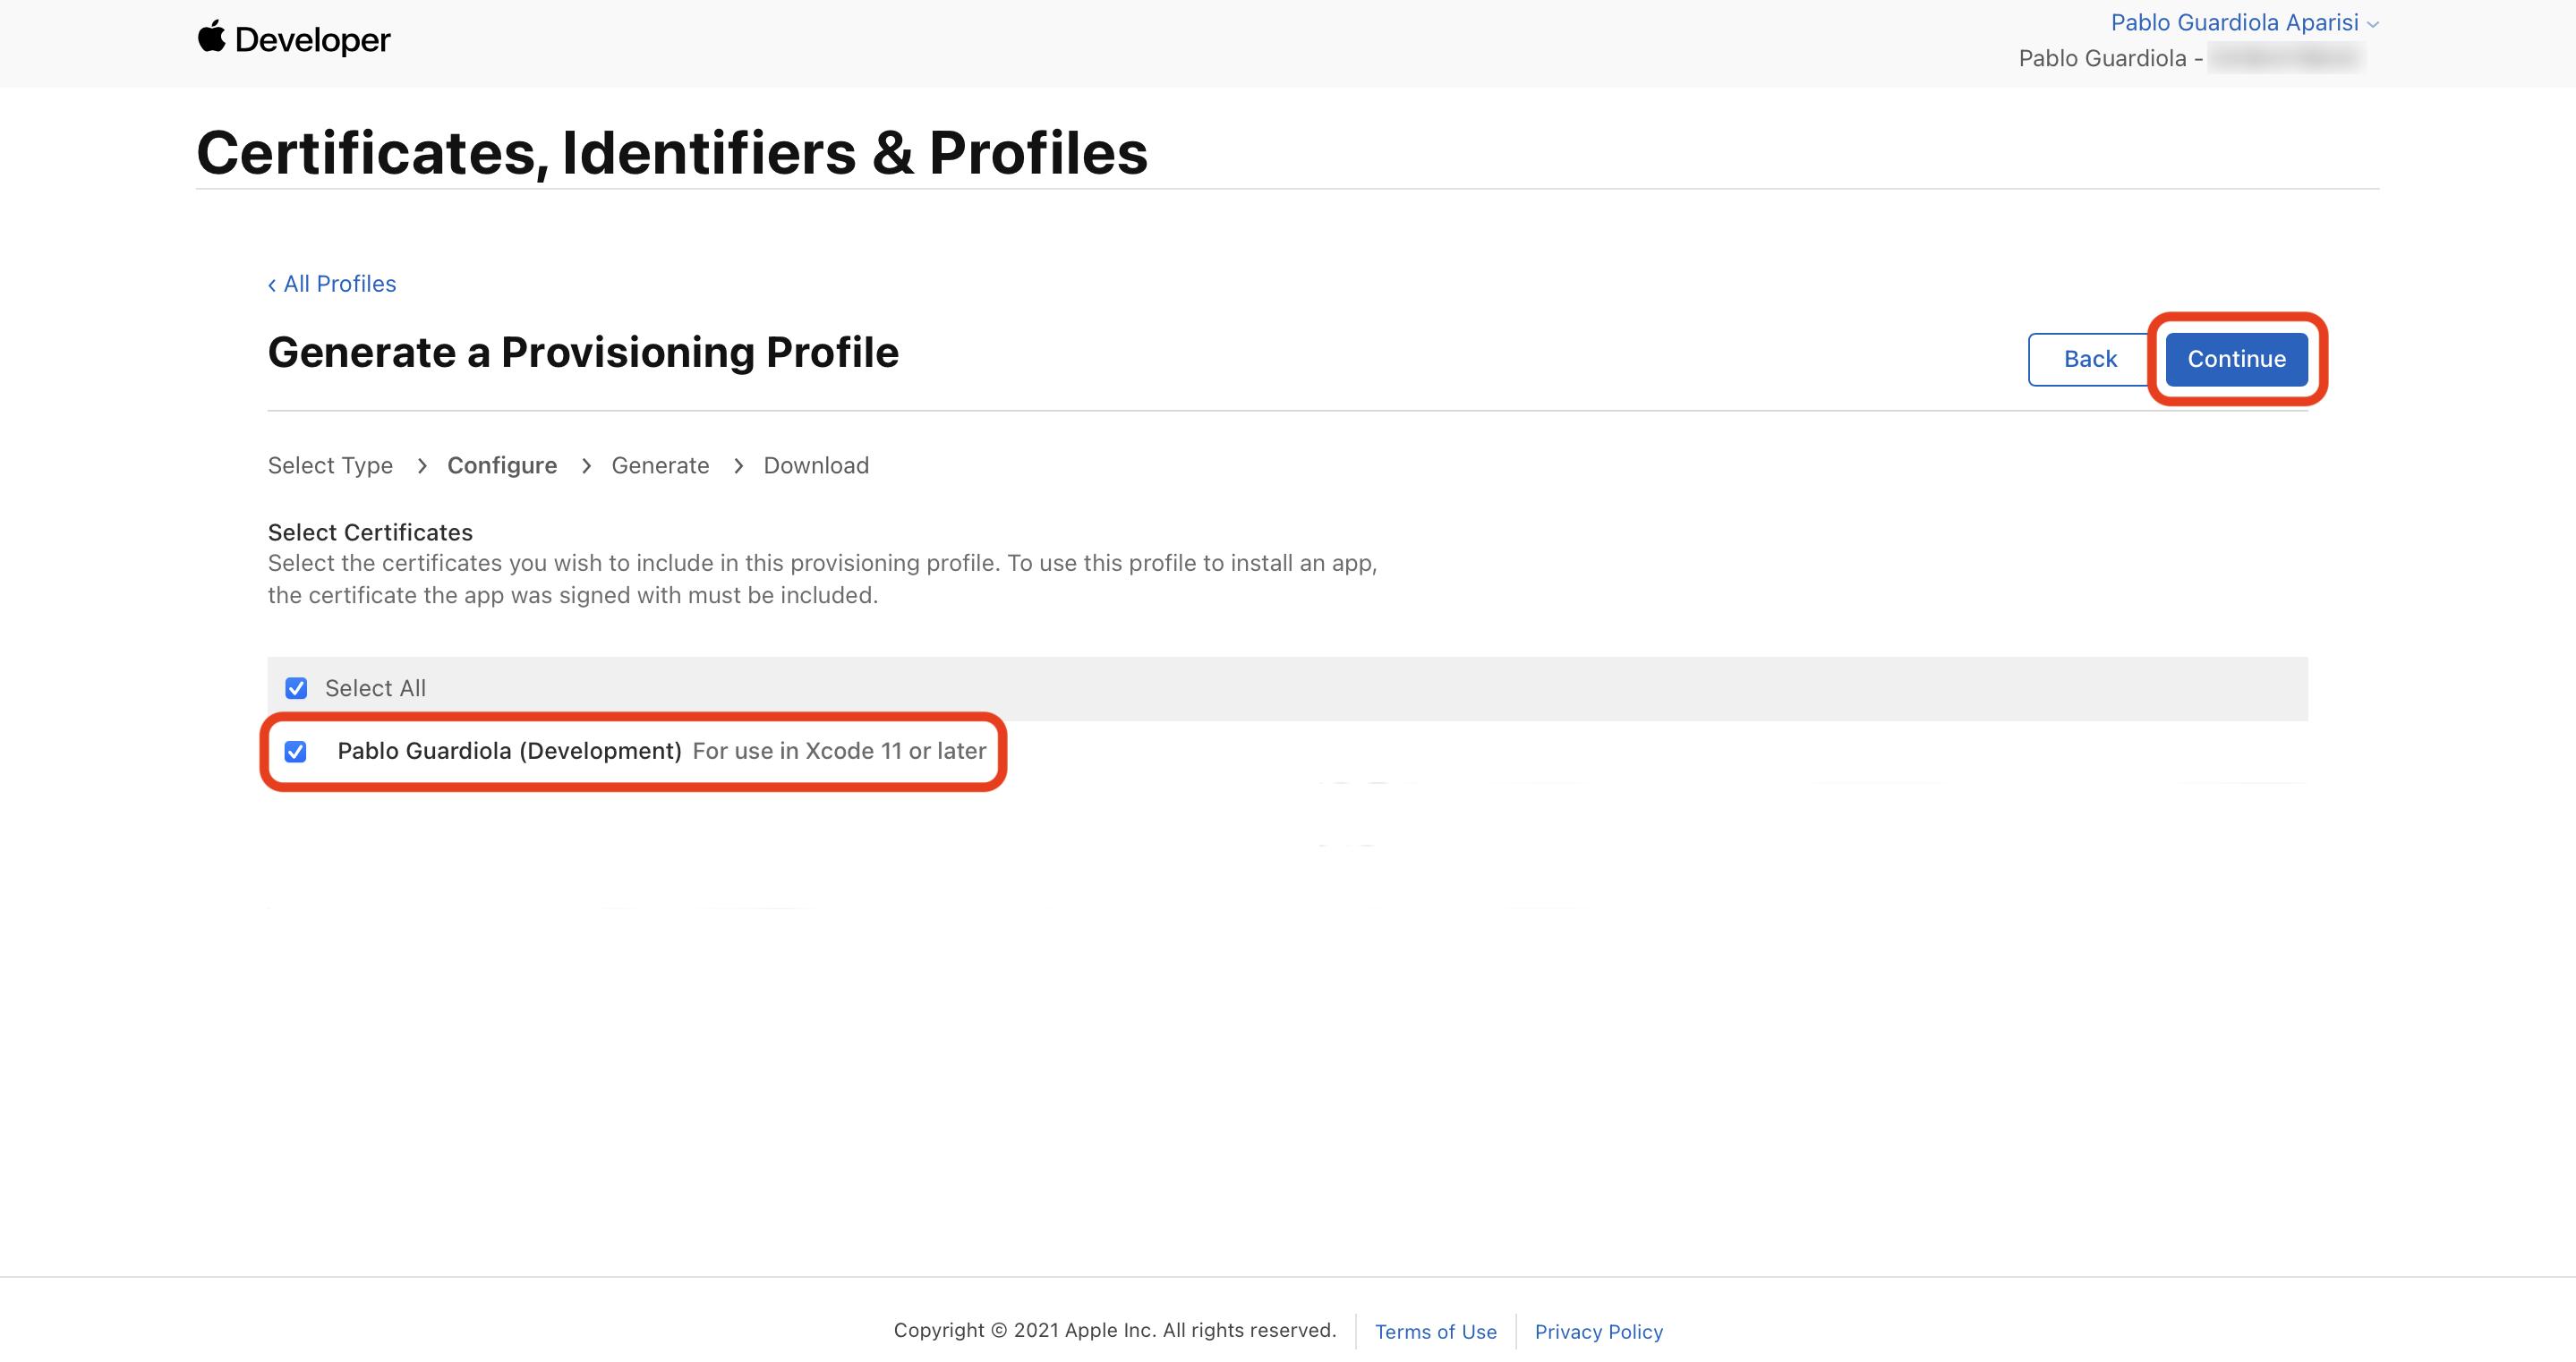Click the back chevron beside All Profiles

pyautogui.click(x=272, y=285)
